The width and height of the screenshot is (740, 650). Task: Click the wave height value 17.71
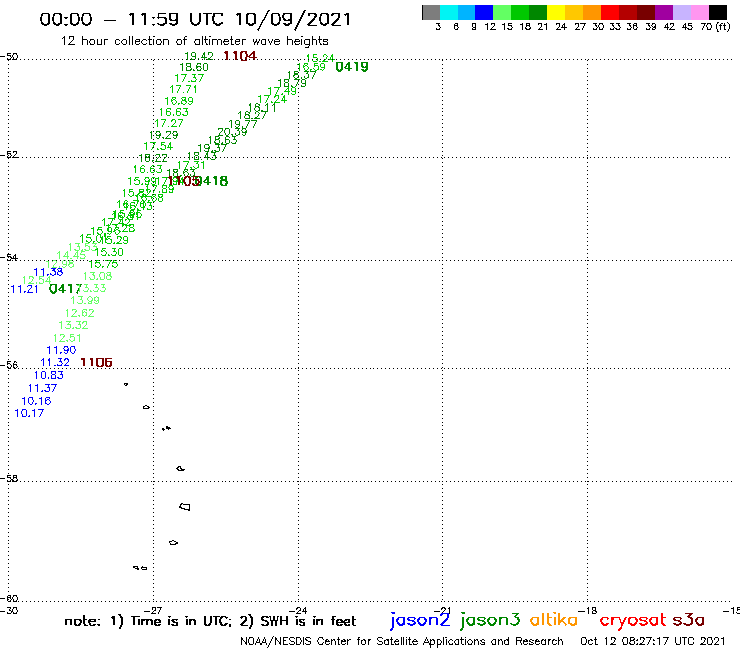tap(183, 90)
